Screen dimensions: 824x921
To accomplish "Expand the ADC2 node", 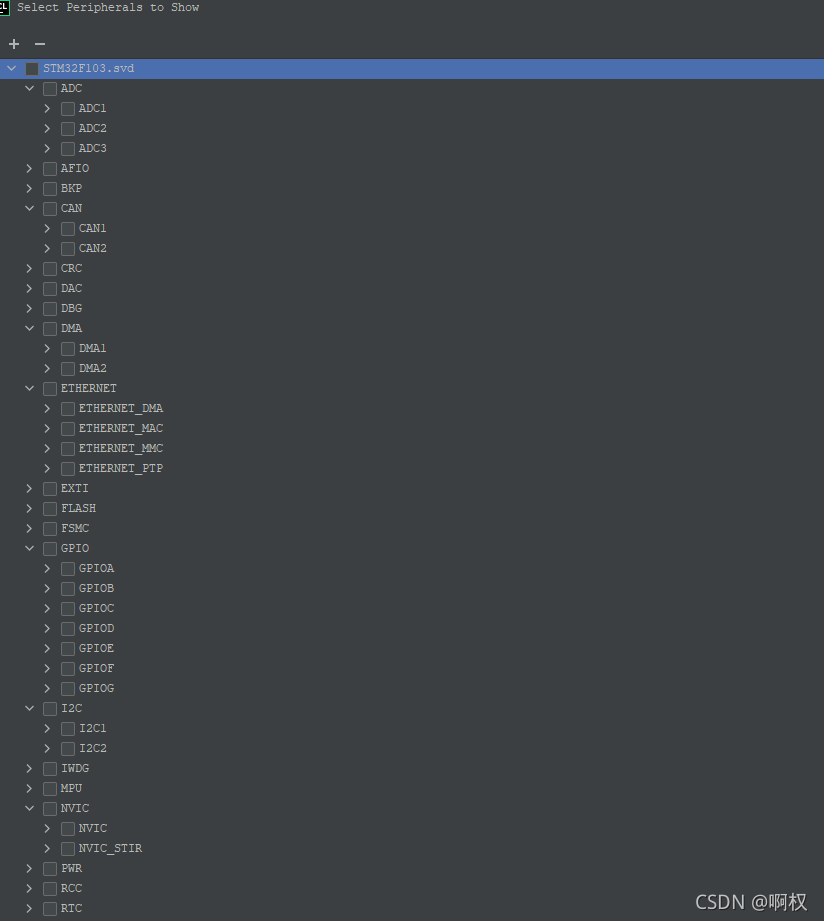I will 47,128.
